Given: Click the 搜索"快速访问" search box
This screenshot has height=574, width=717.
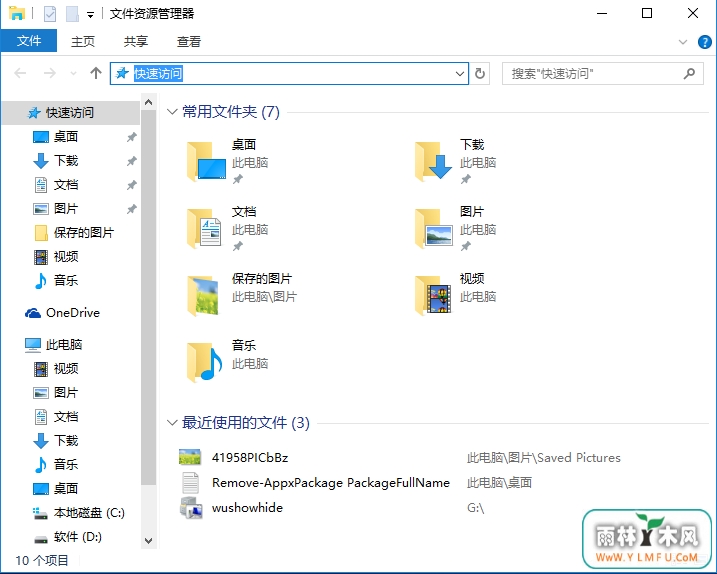Looking at the screenshot, I should (x=603, y=74).
